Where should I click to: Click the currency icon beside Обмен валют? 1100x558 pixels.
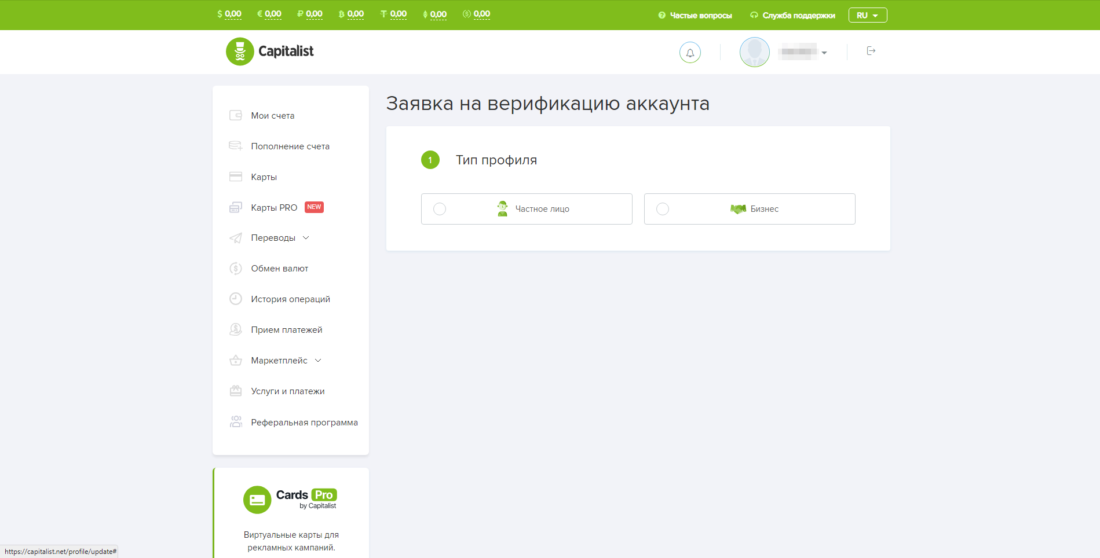tap(236, 268)
